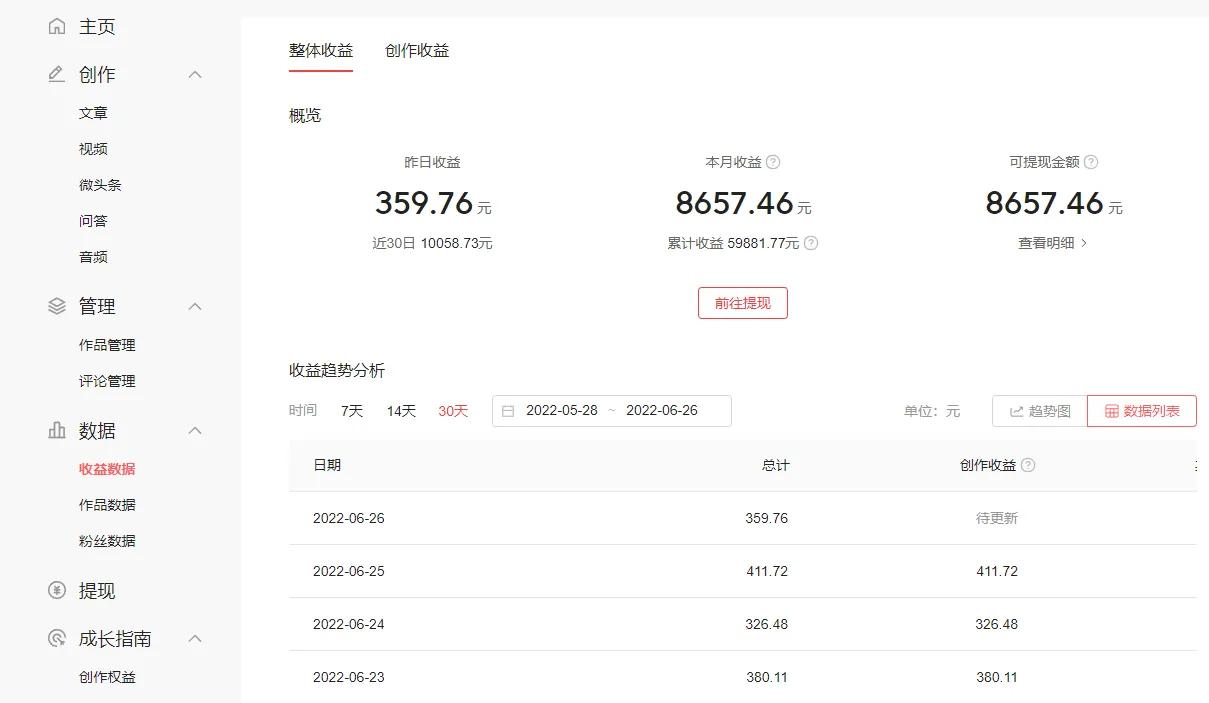Viewport: 1209px width, 703px height.
Task: Collapse the 成长指南 section chevron
Action: 195,638
